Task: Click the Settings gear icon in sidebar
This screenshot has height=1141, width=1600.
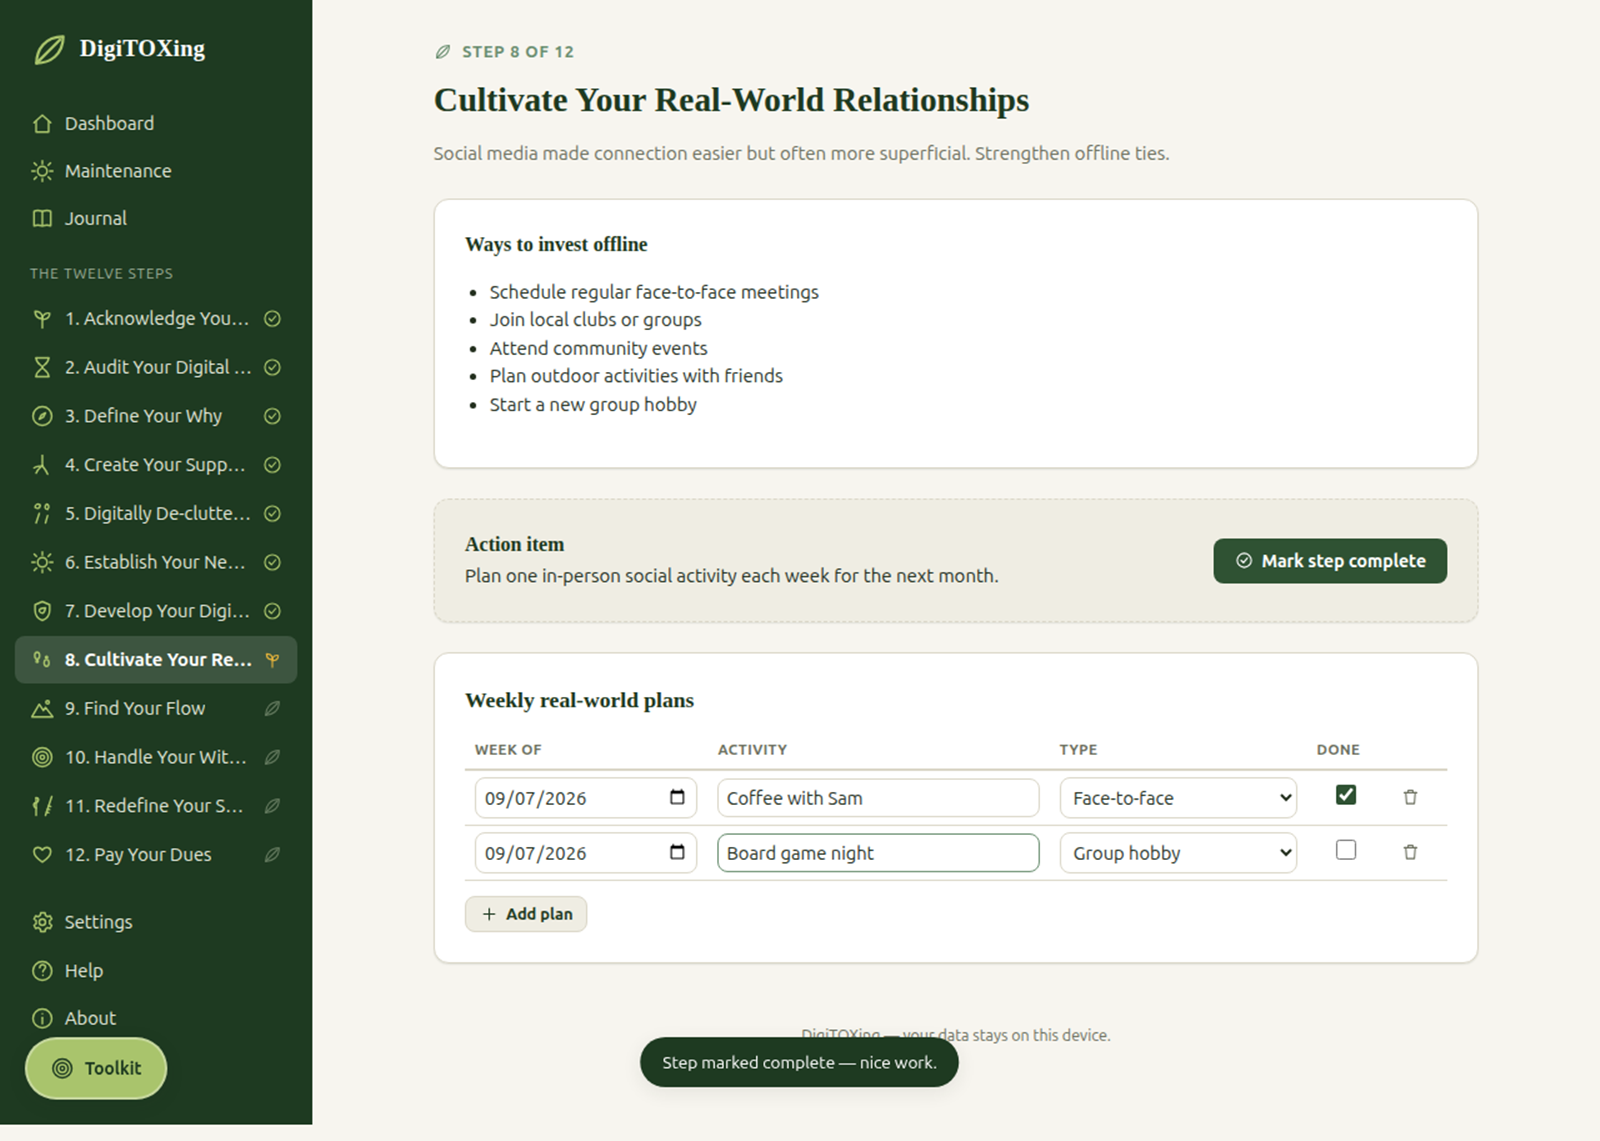Action: pos(42,922)
